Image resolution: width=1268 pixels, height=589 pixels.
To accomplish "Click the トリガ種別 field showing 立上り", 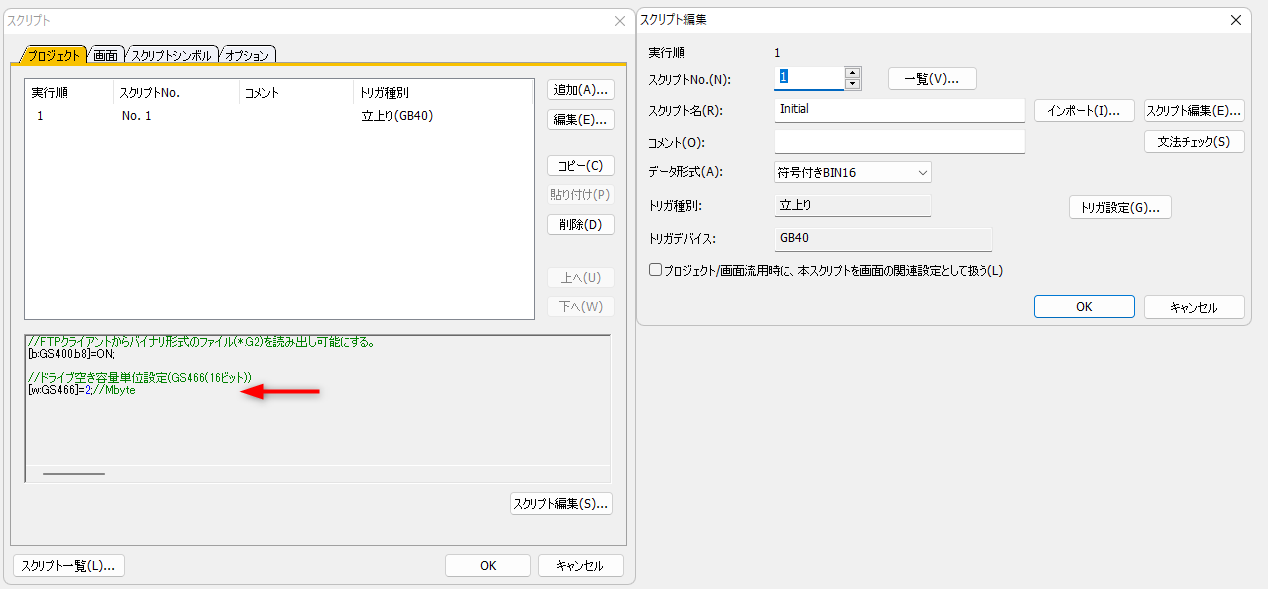I will 853,205.
